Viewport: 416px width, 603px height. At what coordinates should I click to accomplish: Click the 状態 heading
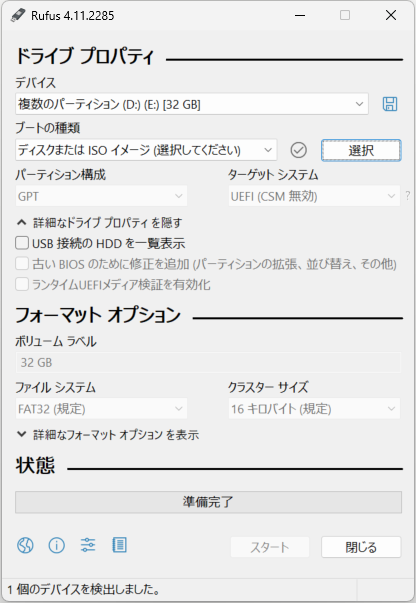click(x=35, y=465)
